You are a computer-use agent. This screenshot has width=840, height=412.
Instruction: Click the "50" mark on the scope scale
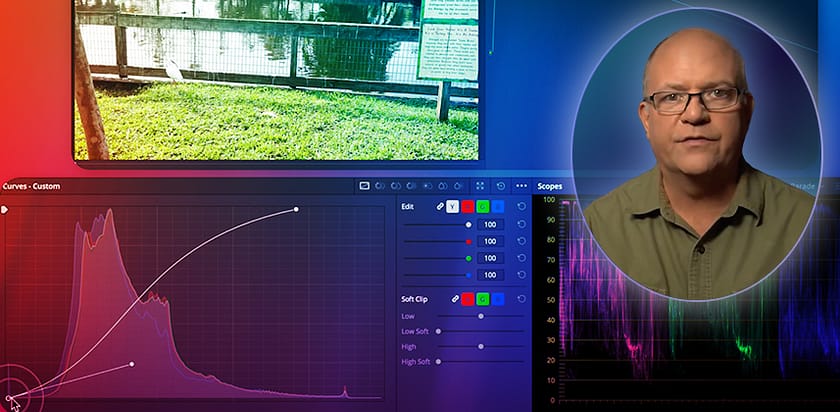point(551,300)
